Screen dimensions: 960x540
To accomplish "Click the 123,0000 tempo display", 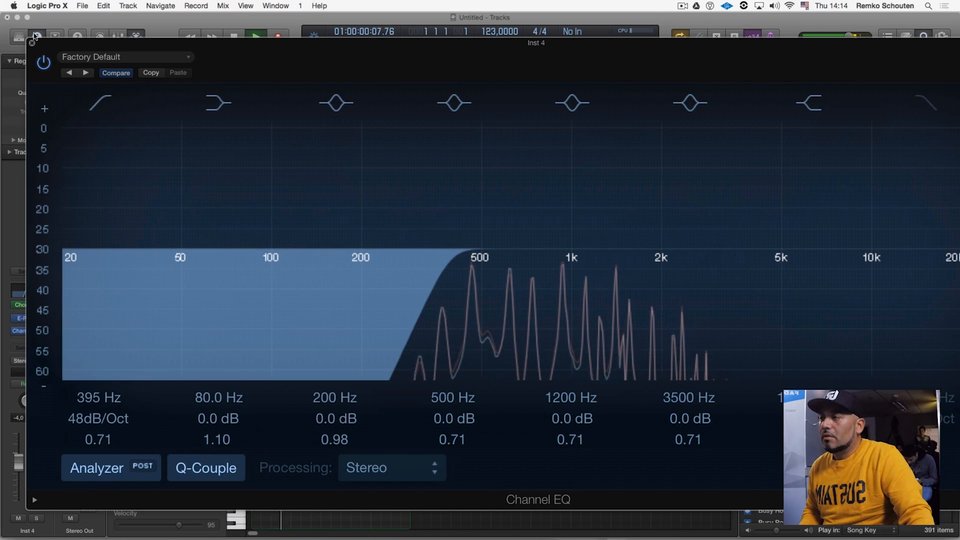I will [500, 31].
